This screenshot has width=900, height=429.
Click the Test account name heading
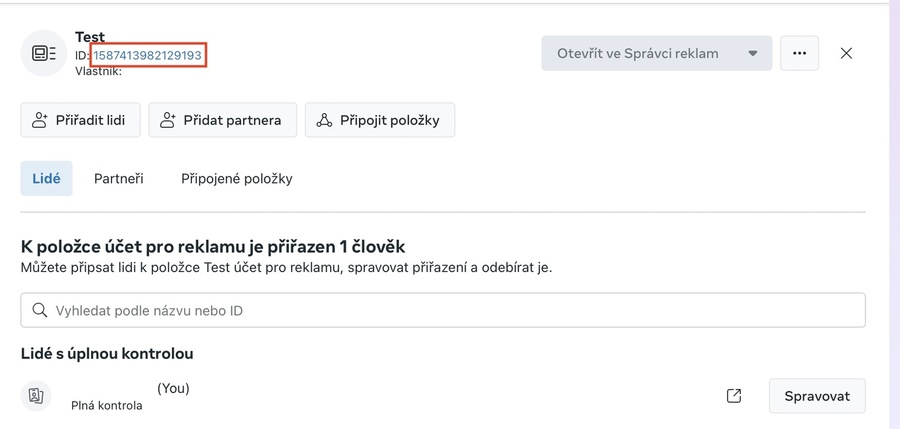pos(90,37)
